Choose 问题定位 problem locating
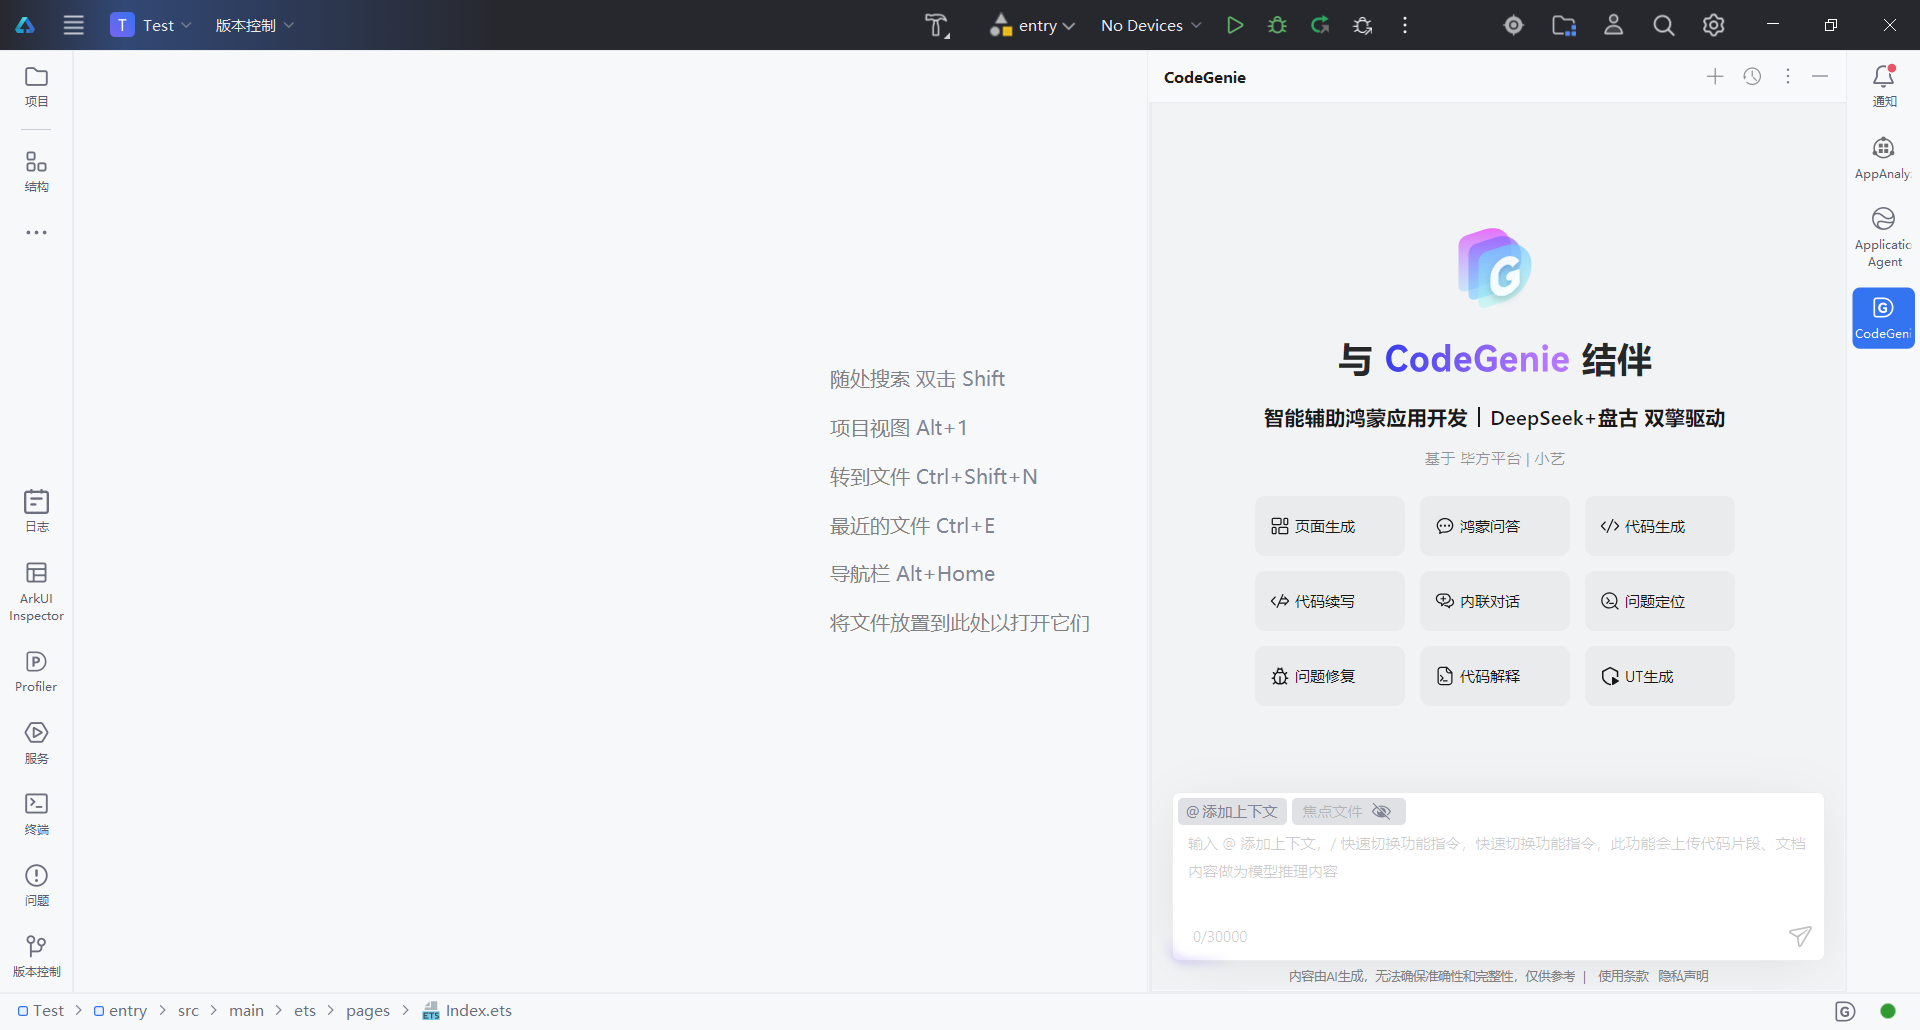This screenshot has width=1920, height=1030. (1660, 601)
